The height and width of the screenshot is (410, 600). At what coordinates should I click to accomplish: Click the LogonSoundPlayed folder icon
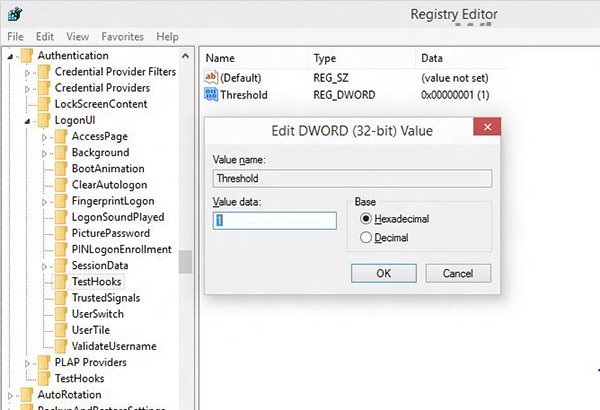(x=61, y=217)
